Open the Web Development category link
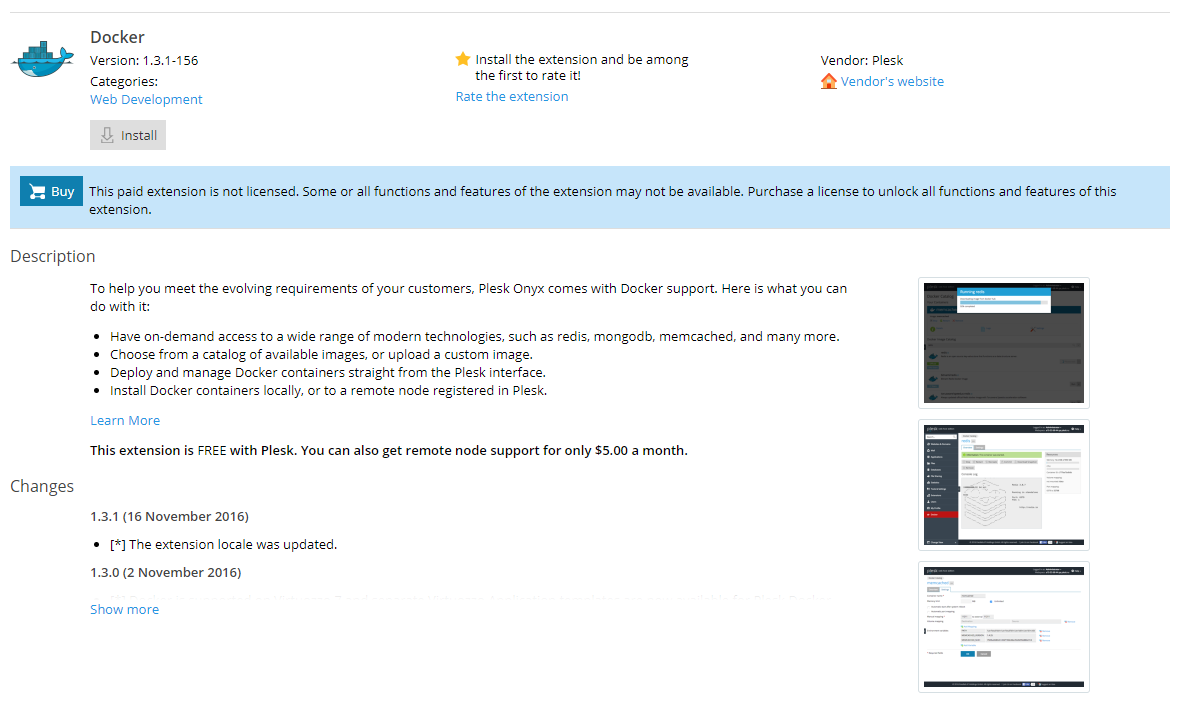 146,100
